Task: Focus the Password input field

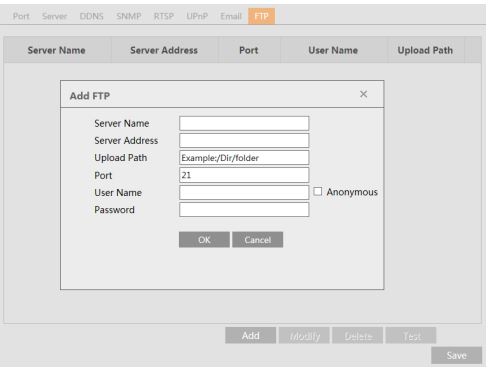Action: [244, 210]
